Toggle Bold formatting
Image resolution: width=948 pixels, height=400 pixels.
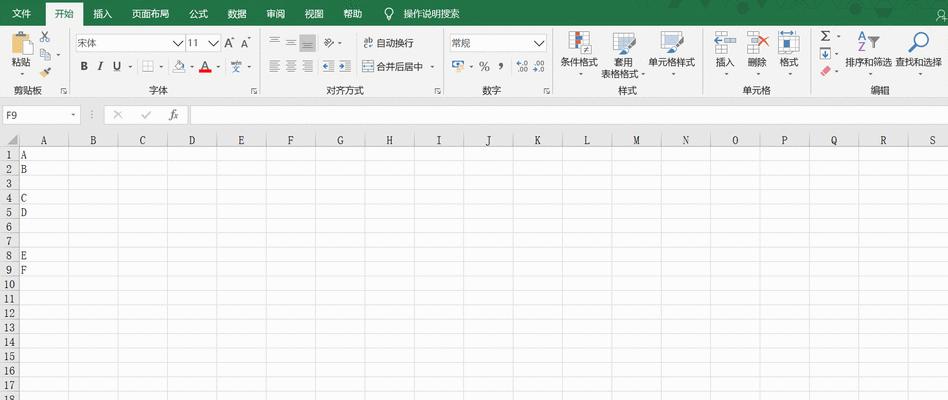[x=84, y=66]
